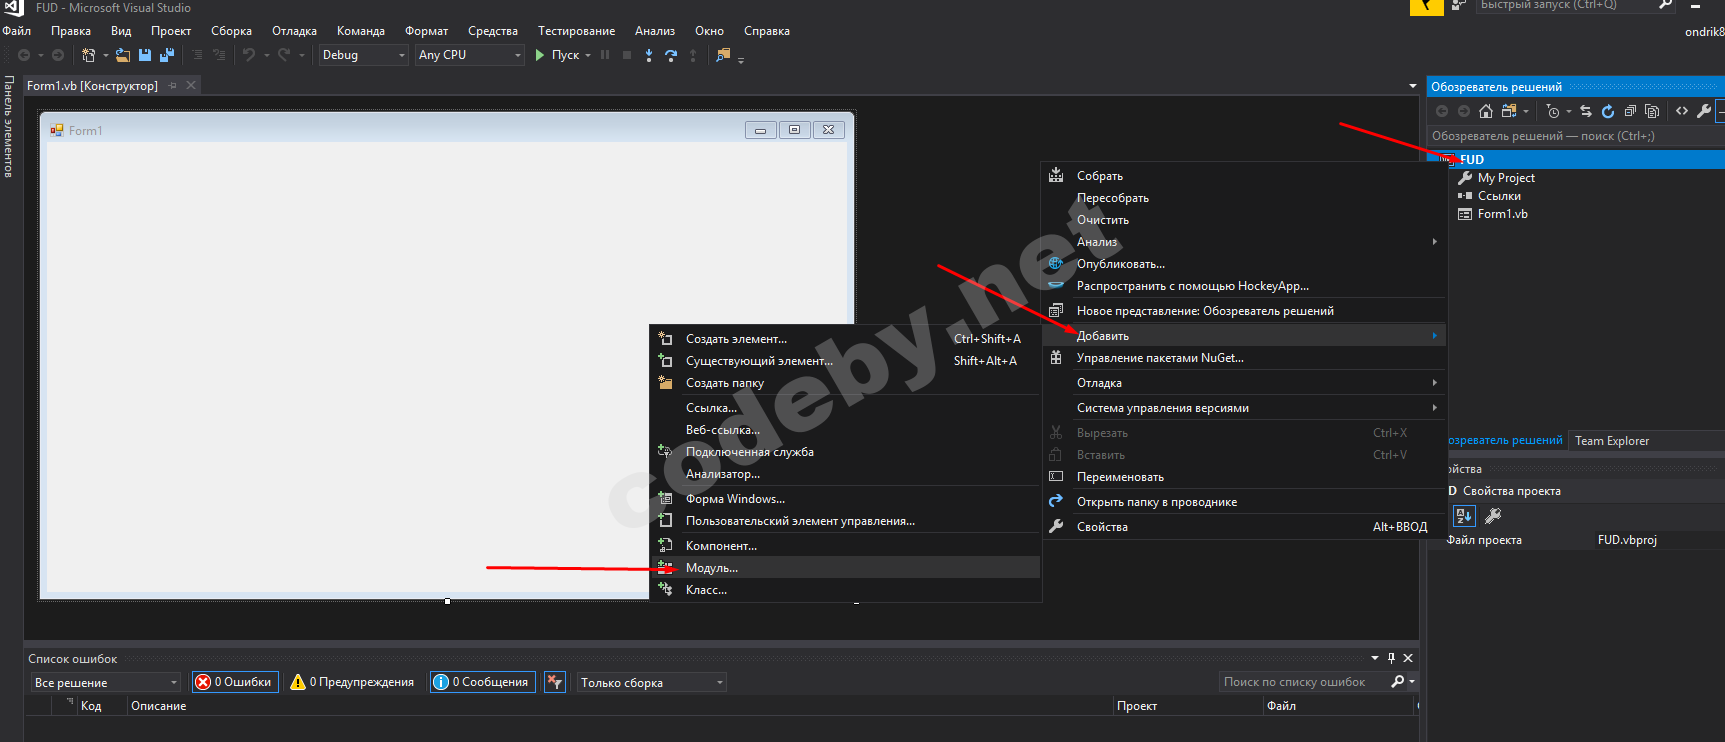
Task: Switch to the Team Explorer tab
Action: coord(1612,441)
